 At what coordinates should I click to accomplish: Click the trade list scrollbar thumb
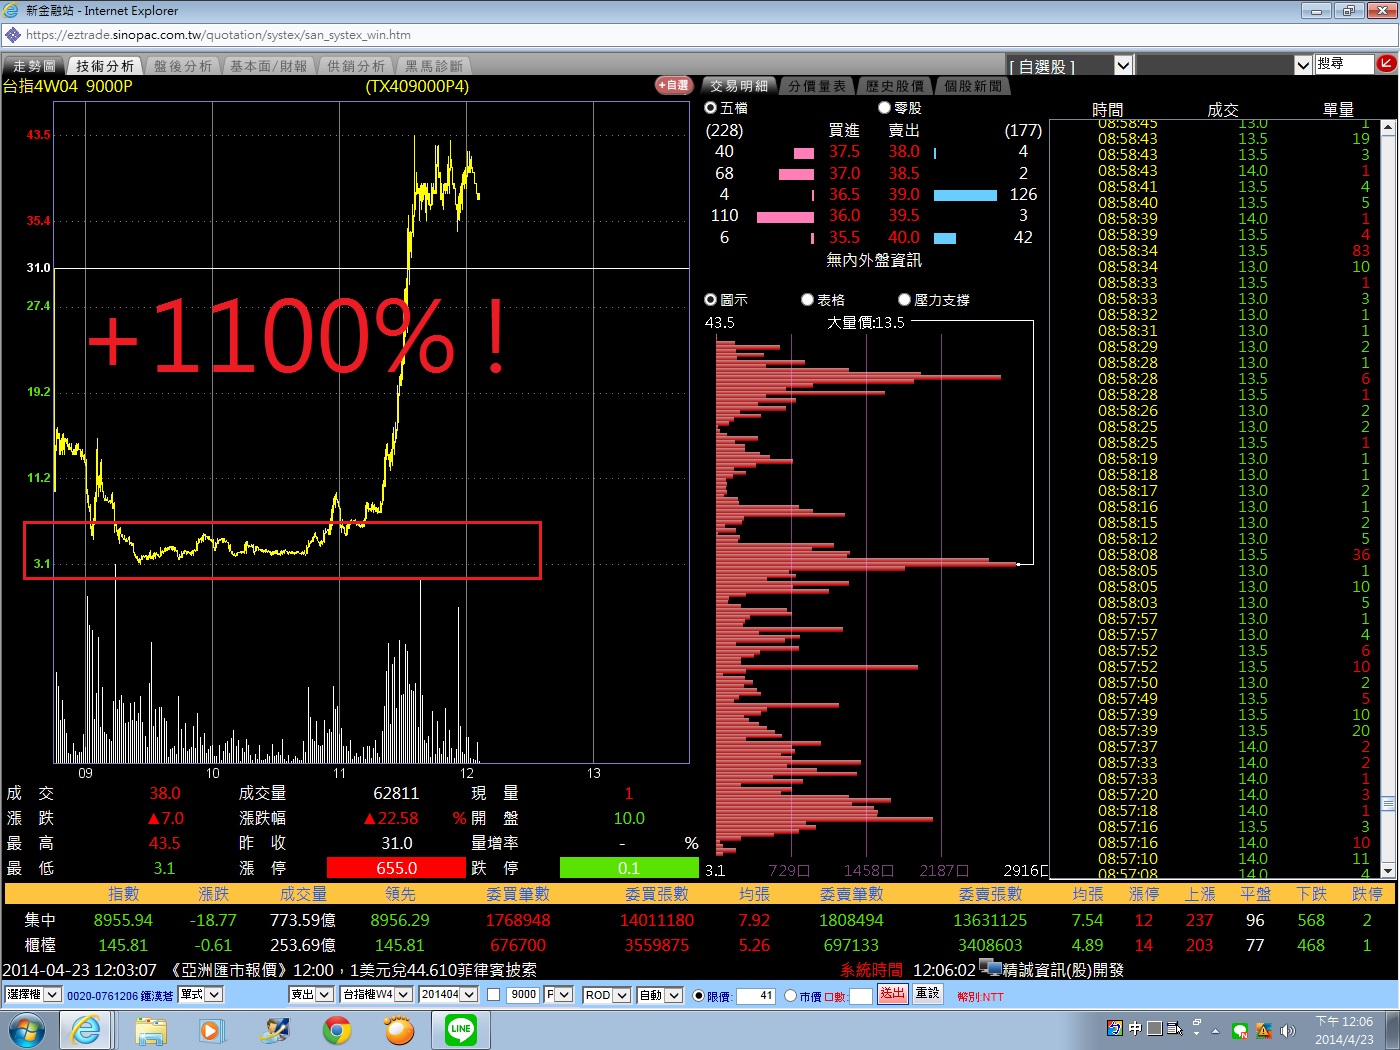click(x=1388, y=803)
